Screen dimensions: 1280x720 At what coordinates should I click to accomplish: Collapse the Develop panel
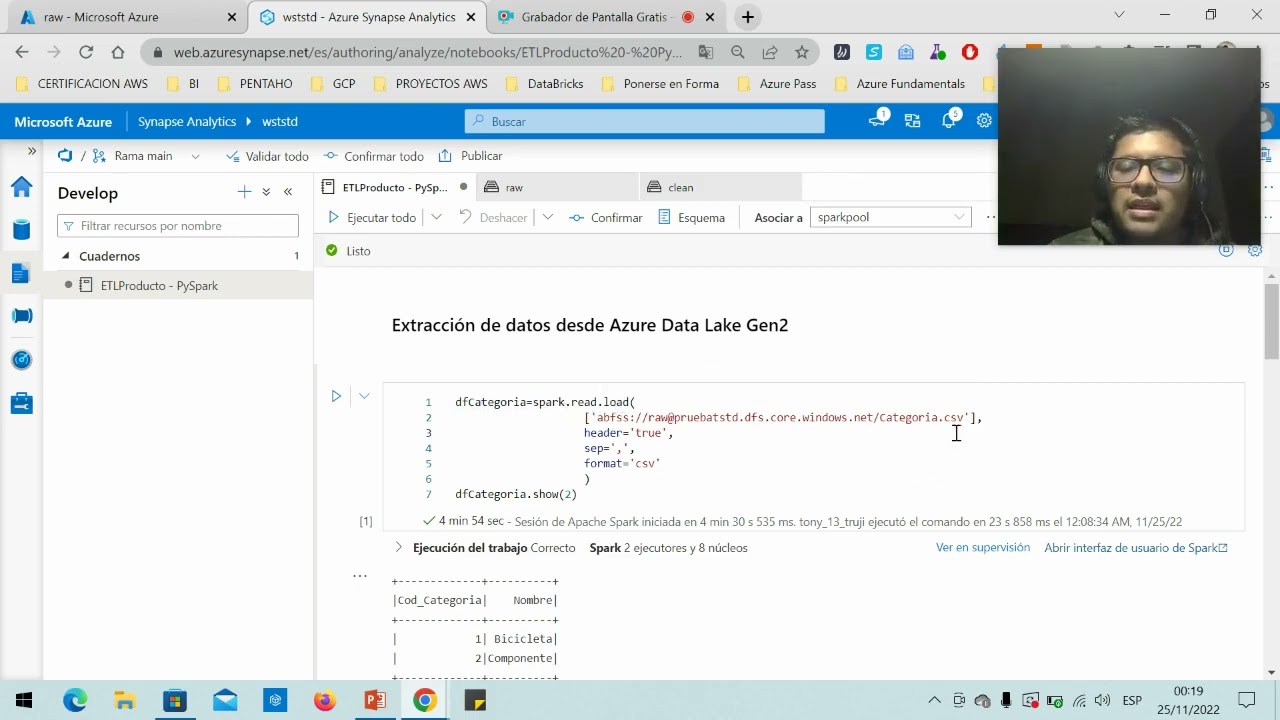click(288, 192)
